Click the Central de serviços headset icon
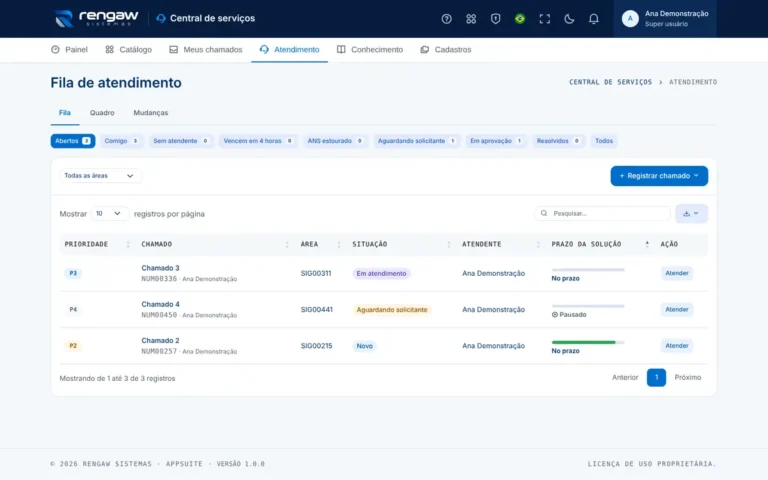This screenshot has height=480, width=768. click(x=161, y=19)
